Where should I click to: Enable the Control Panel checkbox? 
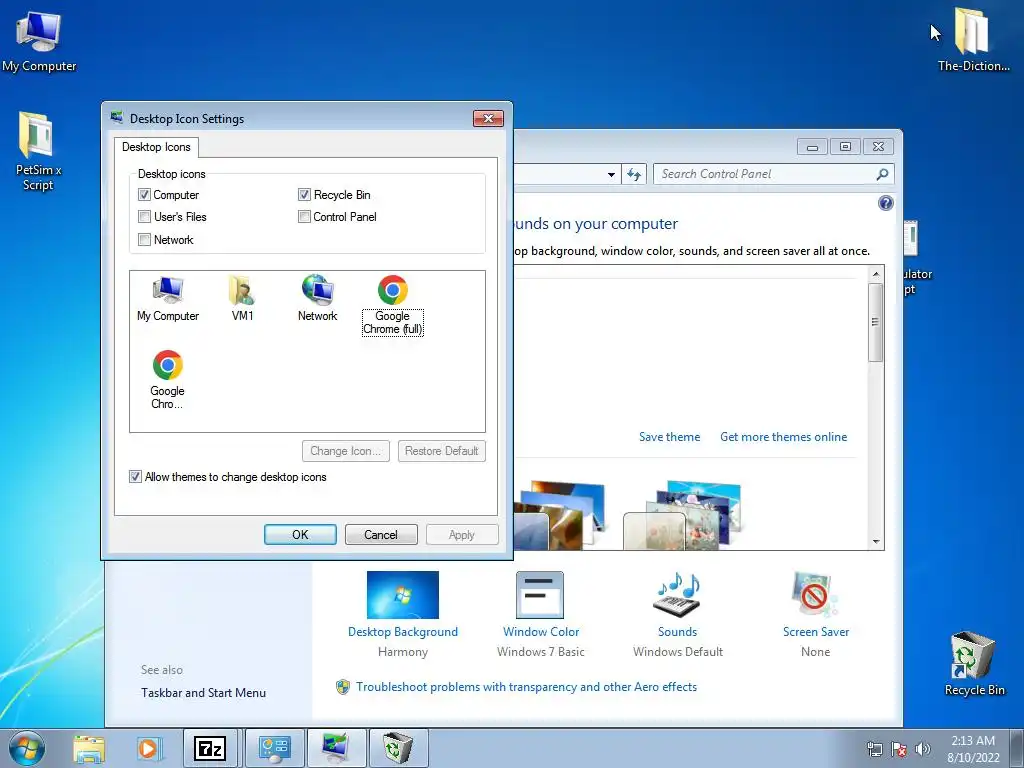(304, 217)
